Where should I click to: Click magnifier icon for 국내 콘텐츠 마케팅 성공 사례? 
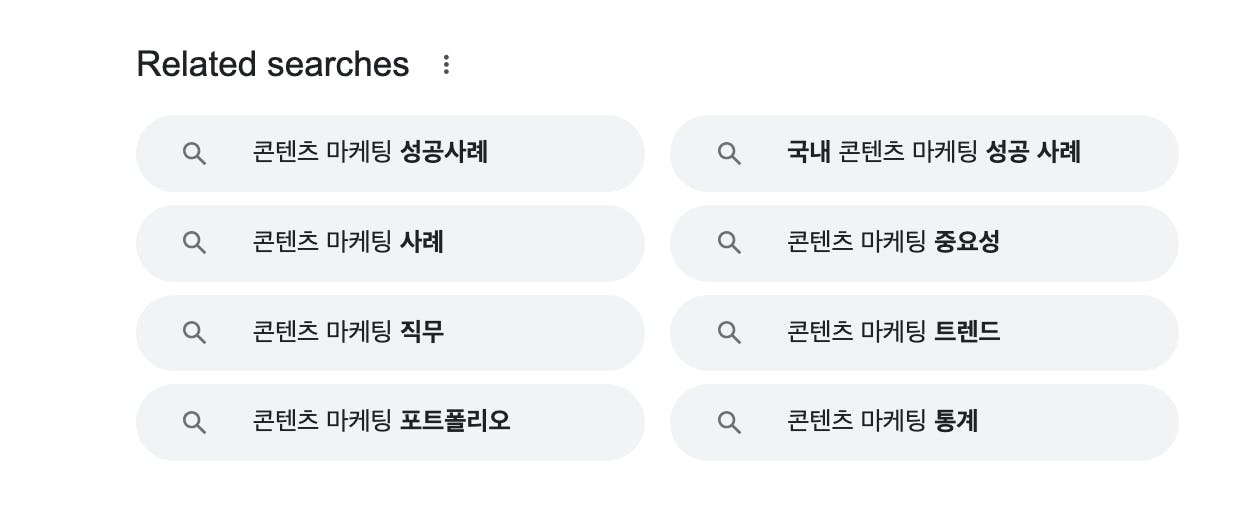tap(729, 153)
